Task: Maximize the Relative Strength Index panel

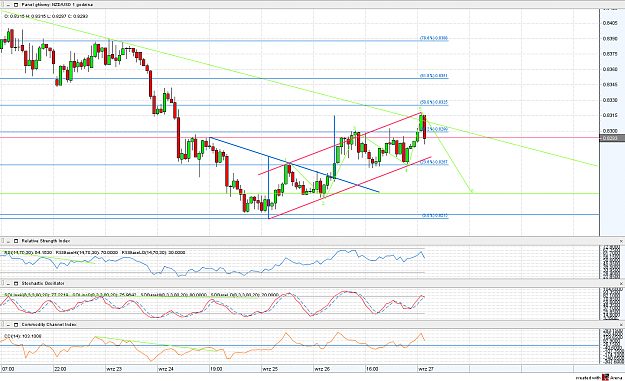Action: [16, 241]
